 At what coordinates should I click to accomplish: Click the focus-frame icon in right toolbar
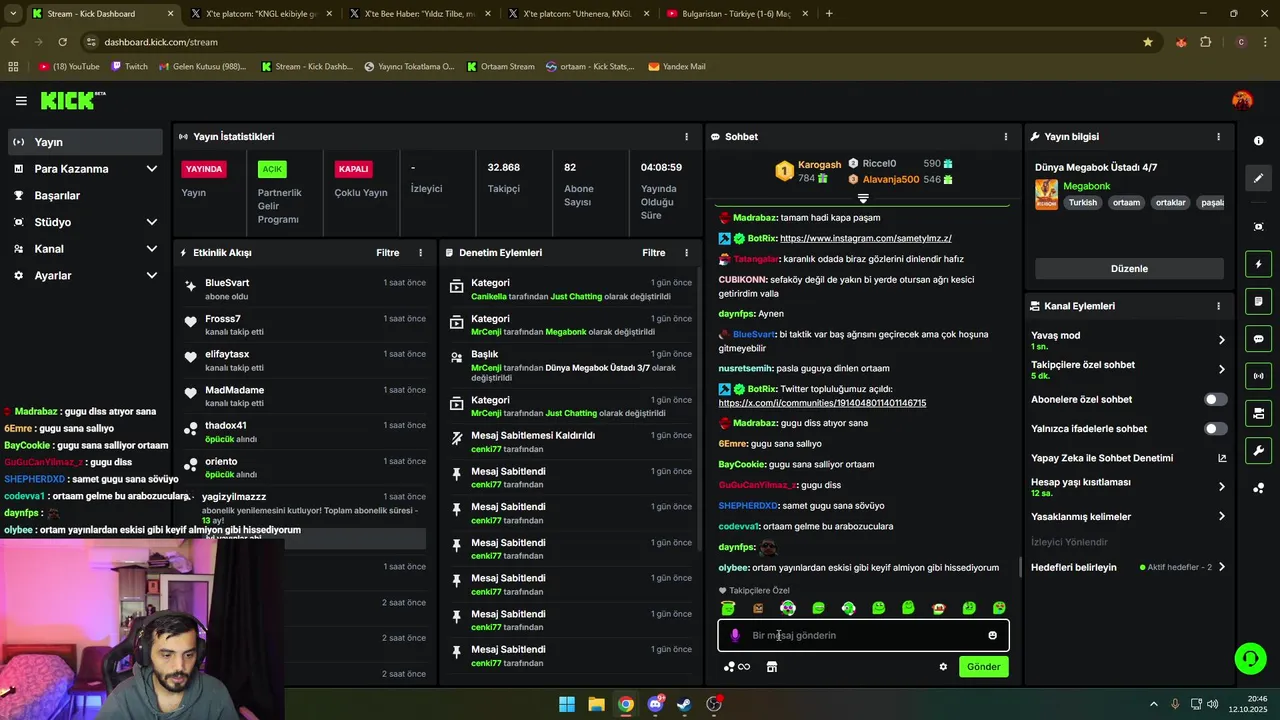click(x=1258, y=227)
